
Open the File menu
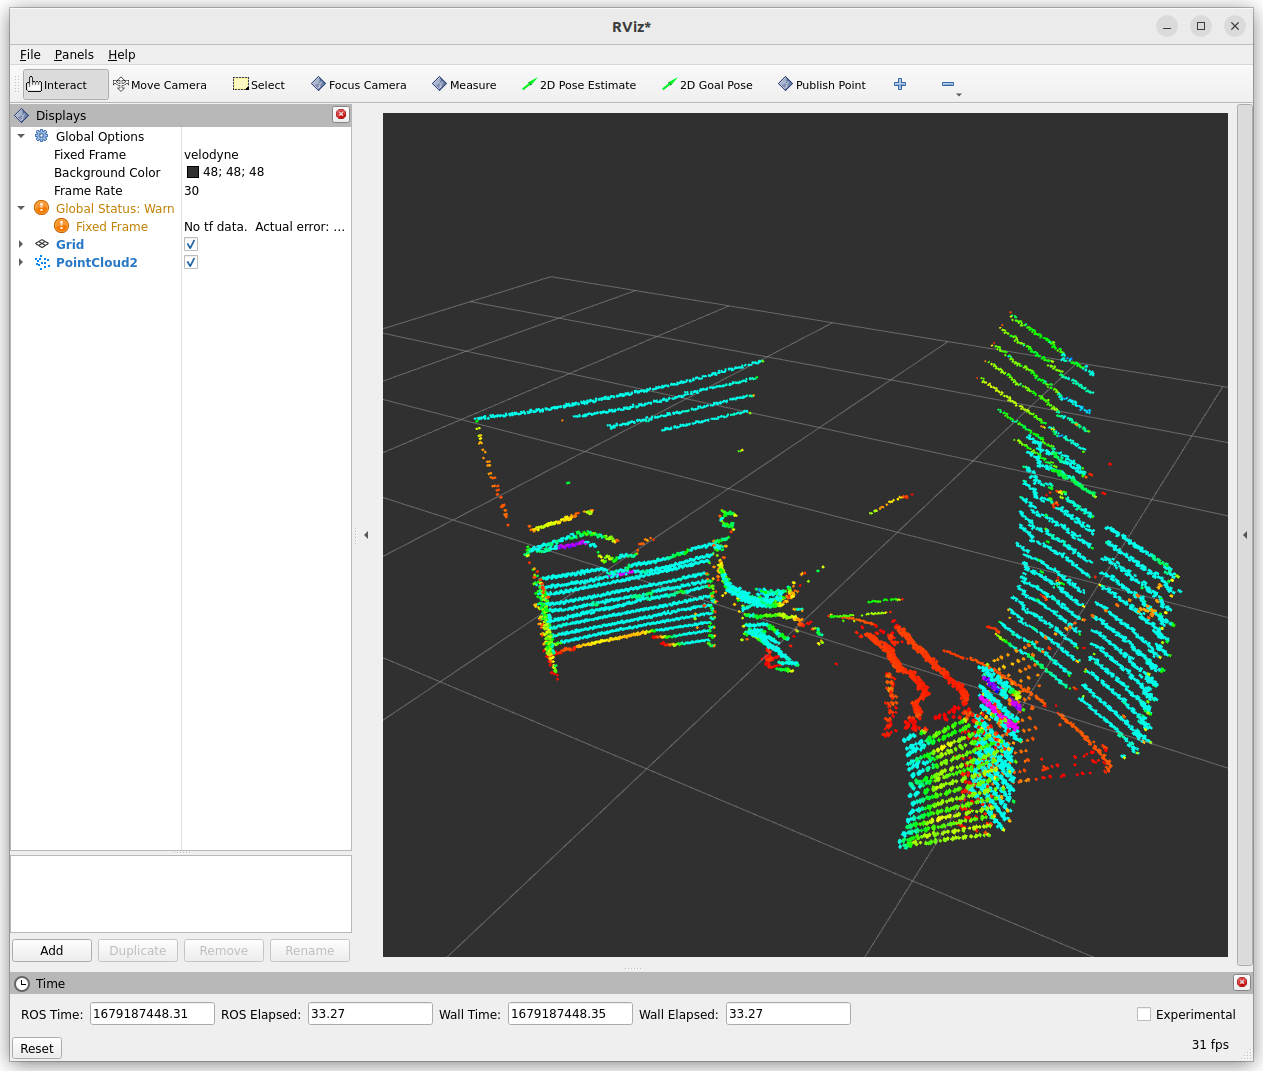30,55
